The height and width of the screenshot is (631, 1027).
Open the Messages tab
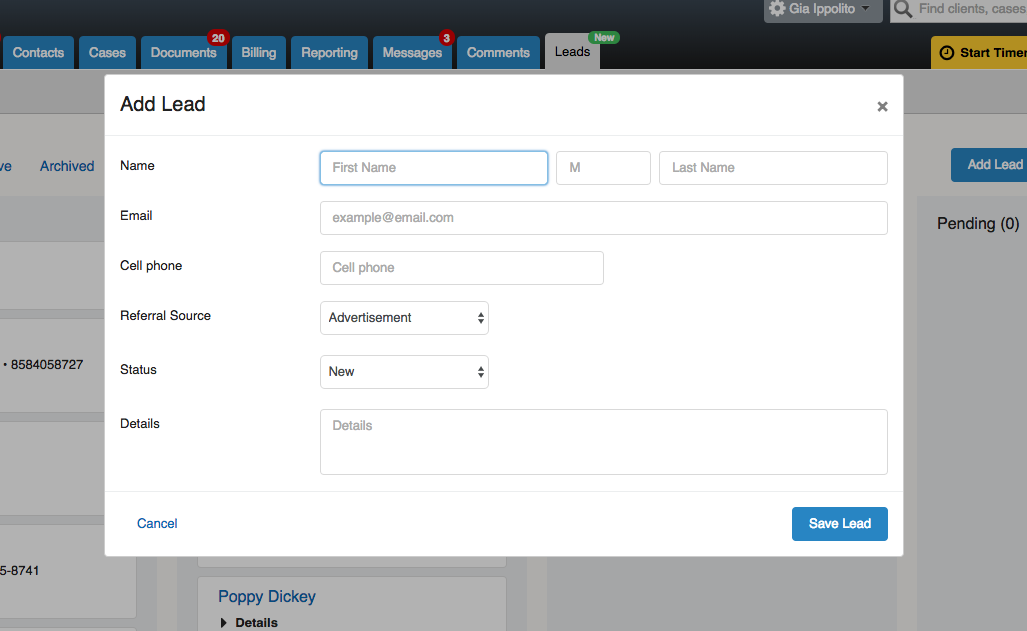pyautogui.click(x=412, y=53)
